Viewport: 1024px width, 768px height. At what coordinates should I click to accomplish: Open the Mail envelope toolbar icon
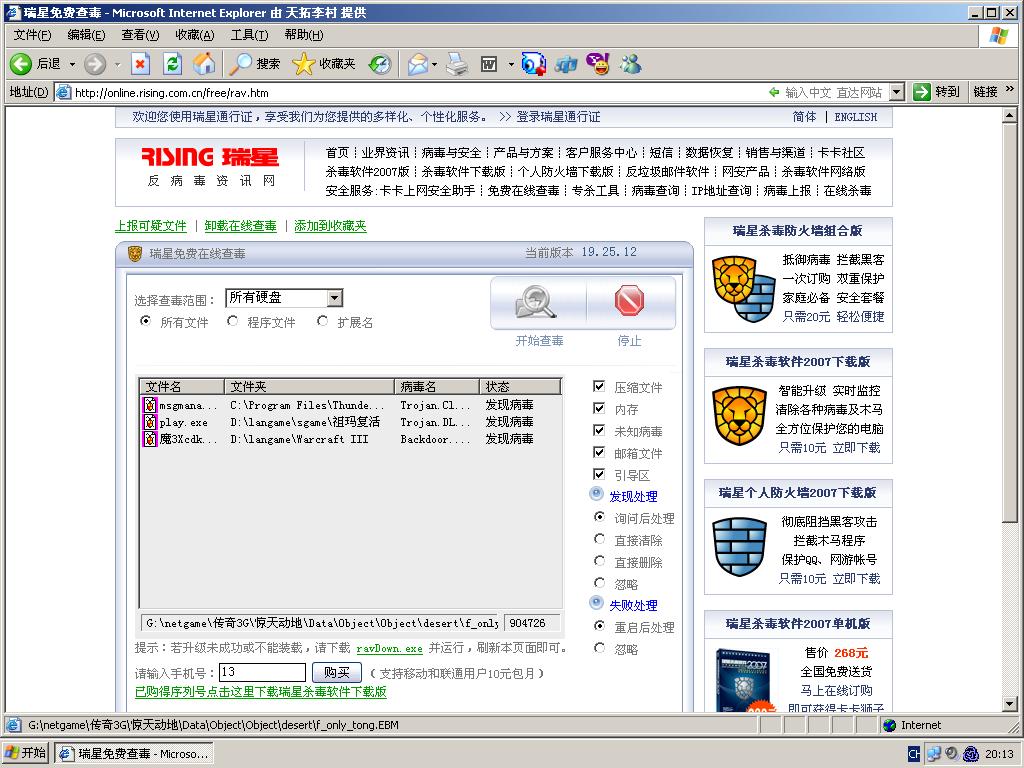[x=418, y=64]
